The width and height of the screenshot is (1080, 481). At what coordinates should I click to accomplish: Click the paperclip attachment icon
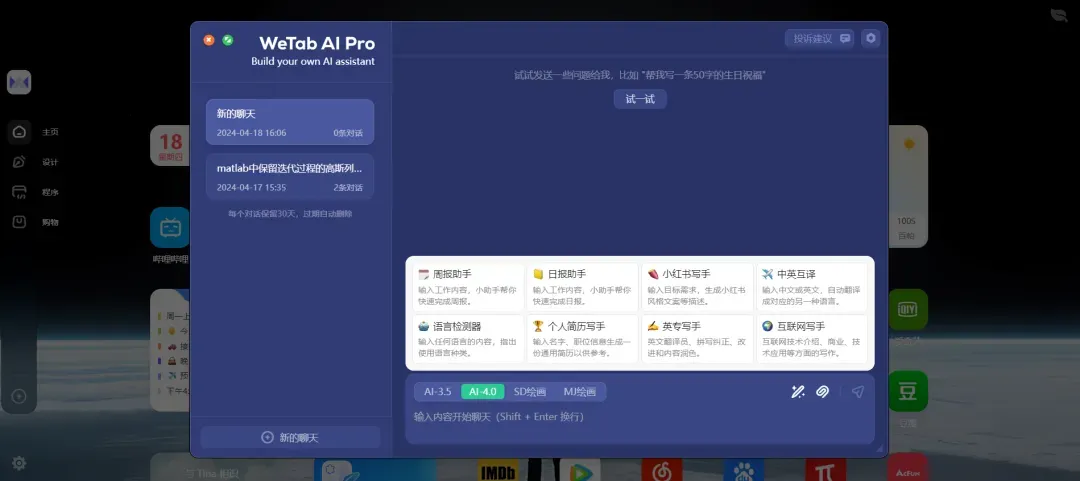(x=822, y=391)
